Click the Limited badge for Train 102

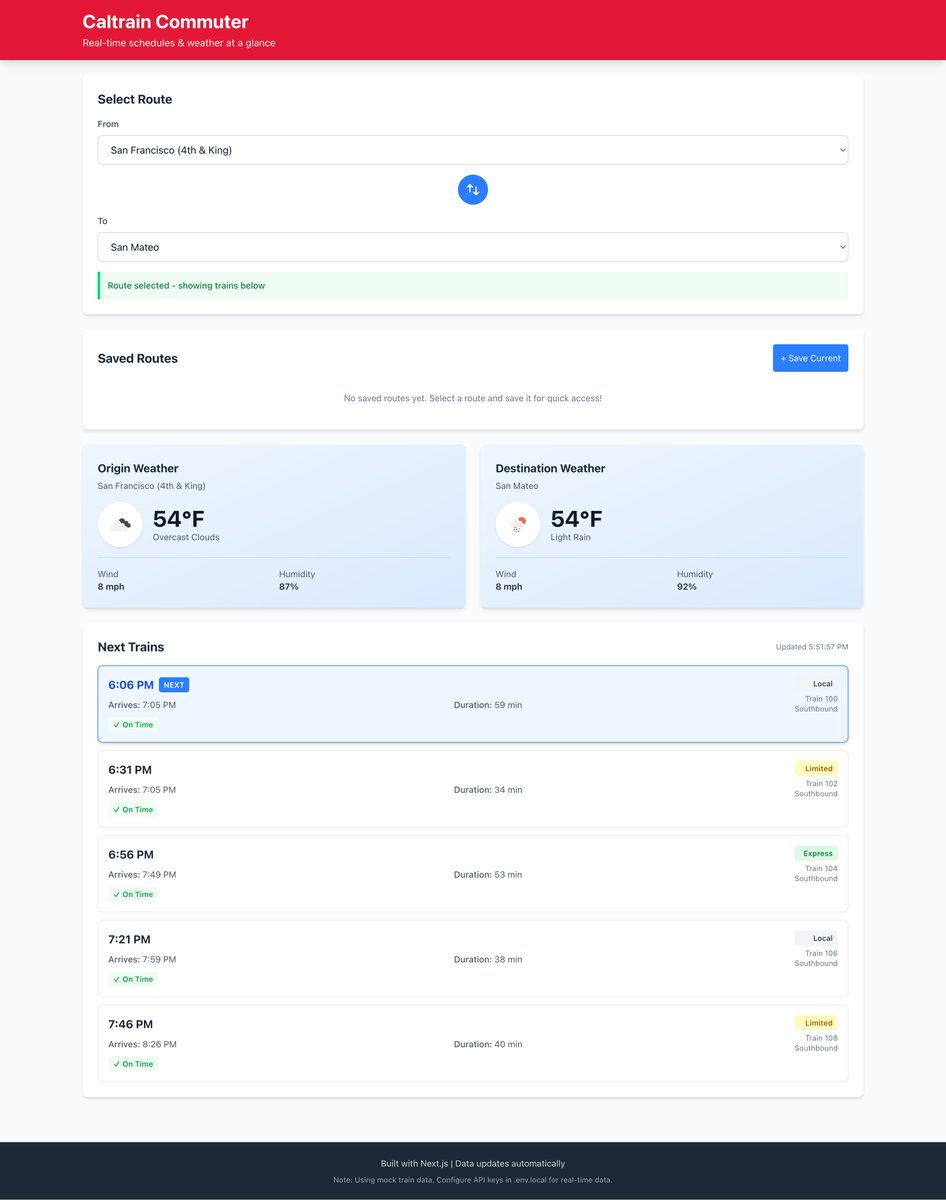pyautogui.click(x=817, y=769)
